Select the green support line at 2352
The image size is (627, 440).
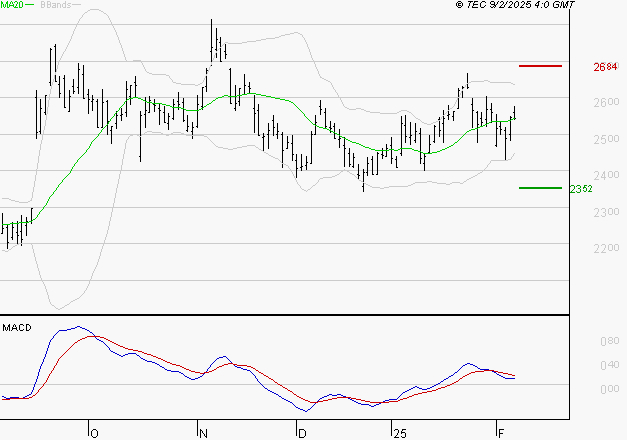[x=541, y=187]
